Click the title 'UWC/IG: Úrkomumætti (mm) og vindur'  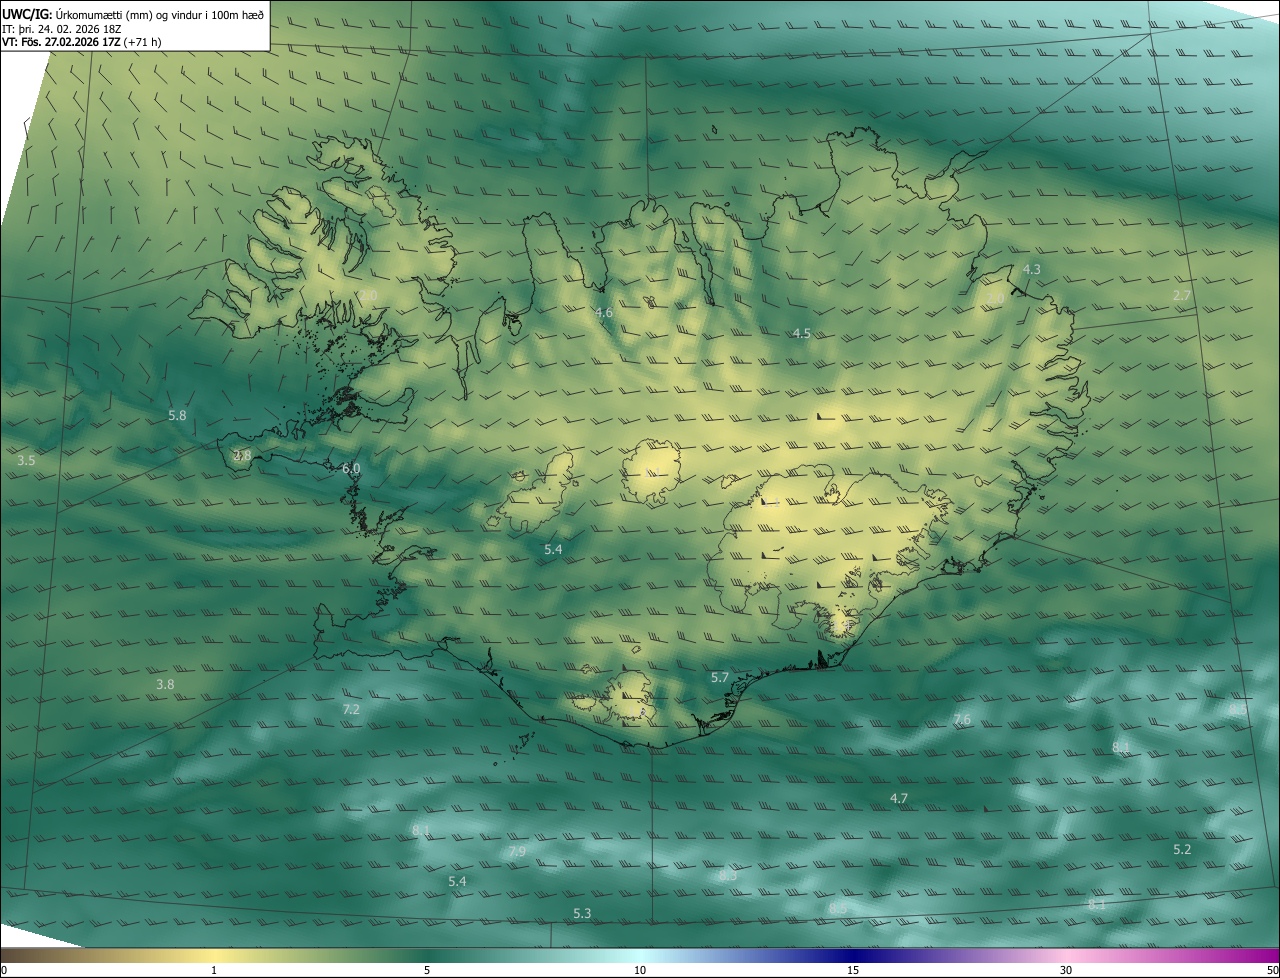[100, 15]
